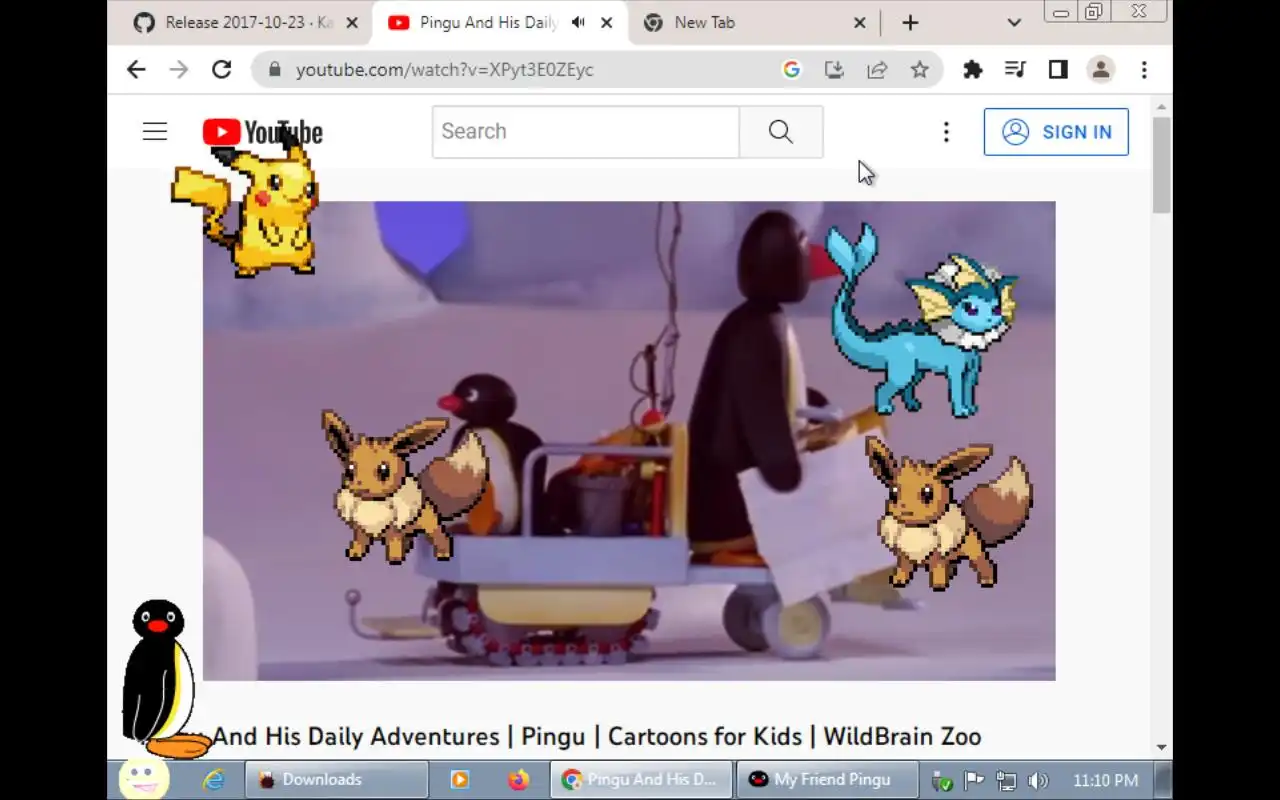Open the volume speaker tray icon

click(1038, 781)
